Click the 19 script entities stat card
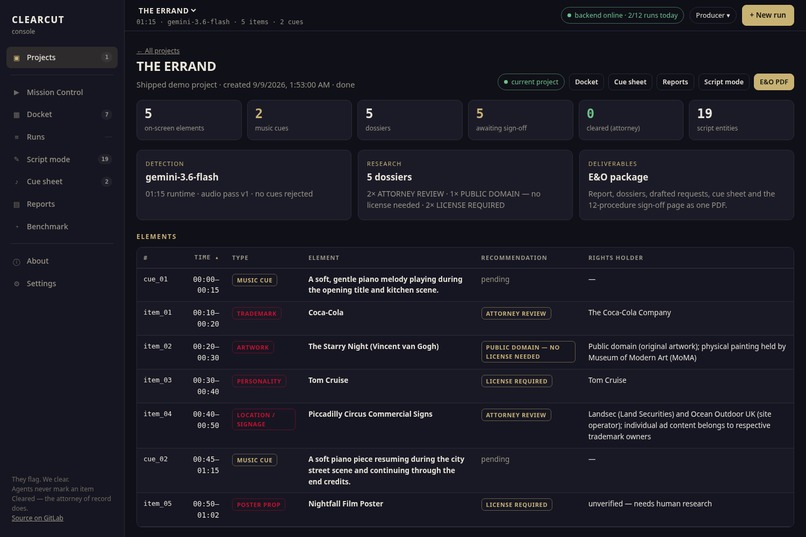The height and width of the screenshot is (537, 806). pyautogui.click(x=741, y=120)
